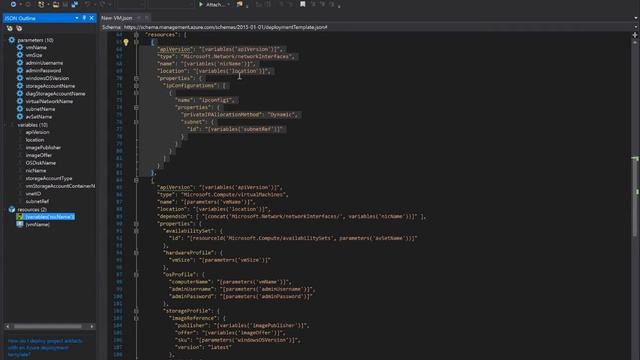The height and width of the screenshot is (360, 640).
Task: Click the parameters node gear icon
Action: click(x=11, y=40)
